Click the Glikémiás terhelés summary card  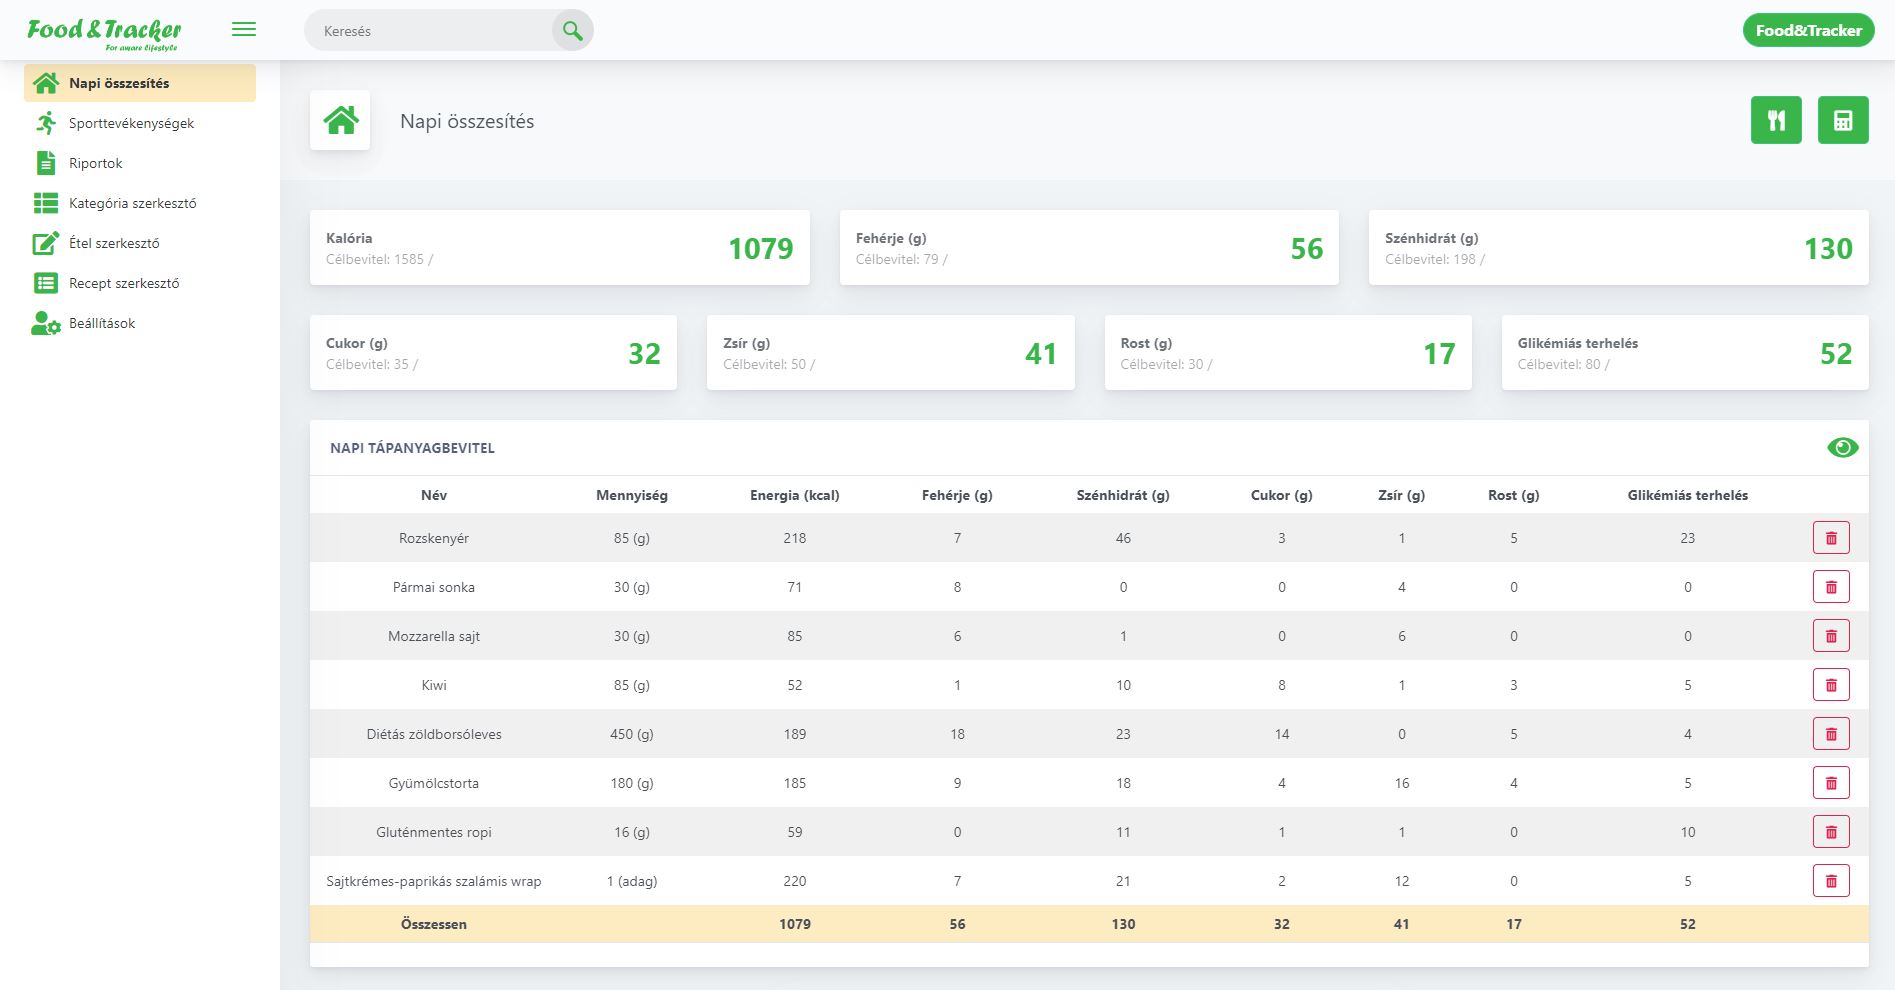pos(1685,352)
